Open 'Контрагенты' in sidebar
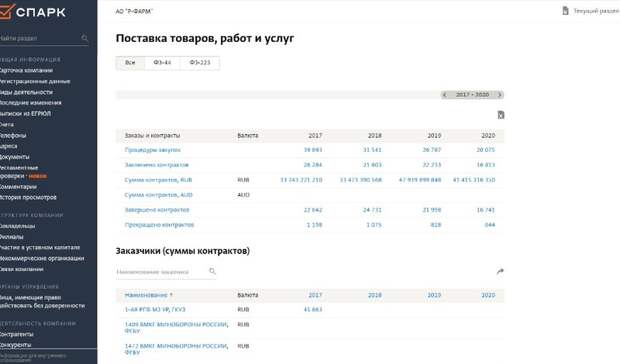 click(17, 334)
